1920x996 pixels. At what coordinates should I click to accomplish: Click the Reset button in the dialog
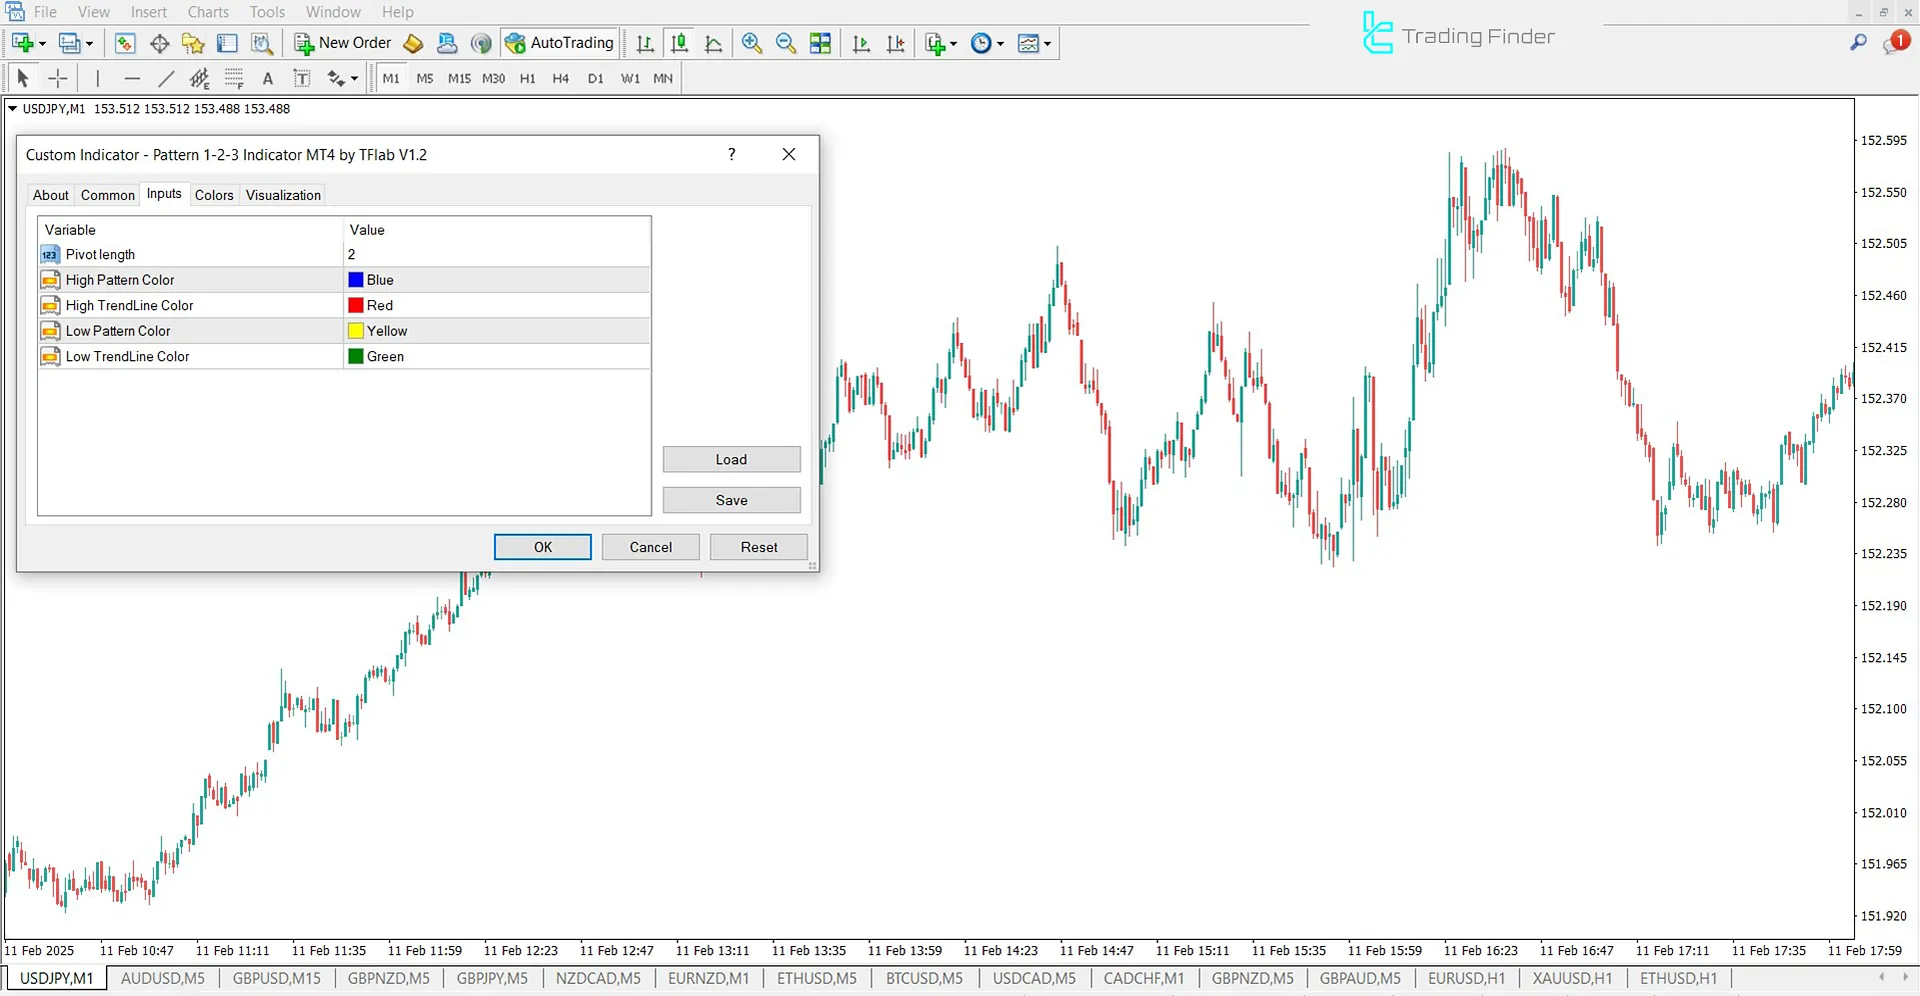758,547
